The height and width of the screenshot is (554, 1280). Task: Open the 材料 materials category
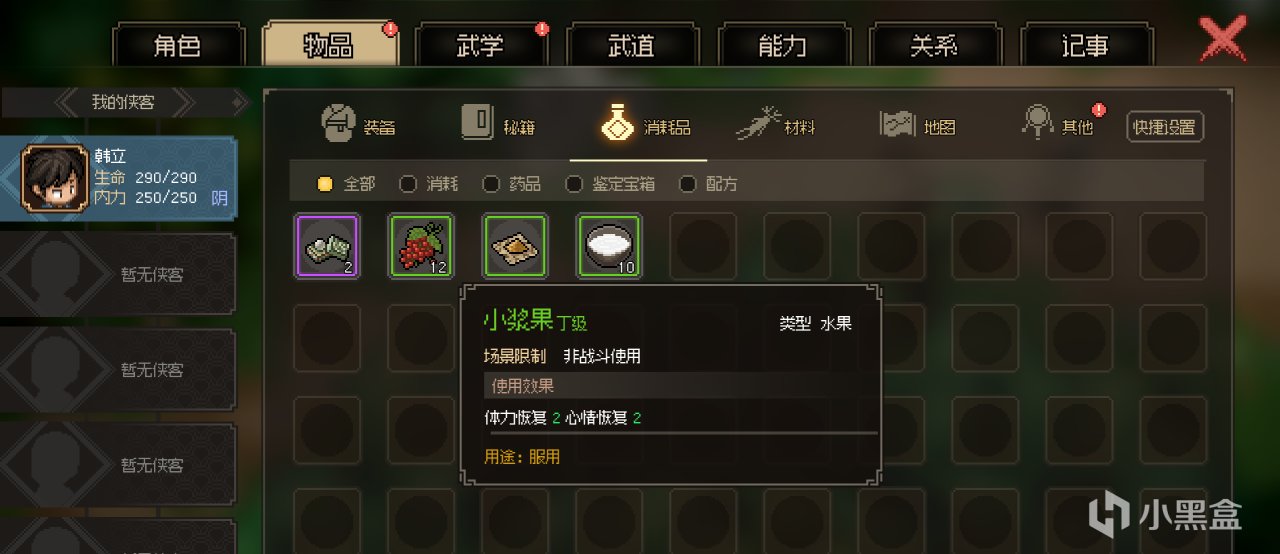(776, 125)
